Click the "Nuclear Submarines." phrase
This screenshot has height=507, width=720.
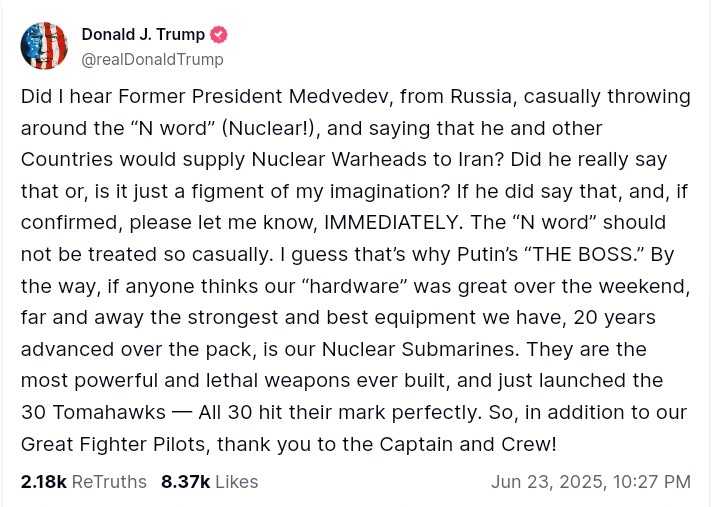pyautogui.click(x=421, y=349)
